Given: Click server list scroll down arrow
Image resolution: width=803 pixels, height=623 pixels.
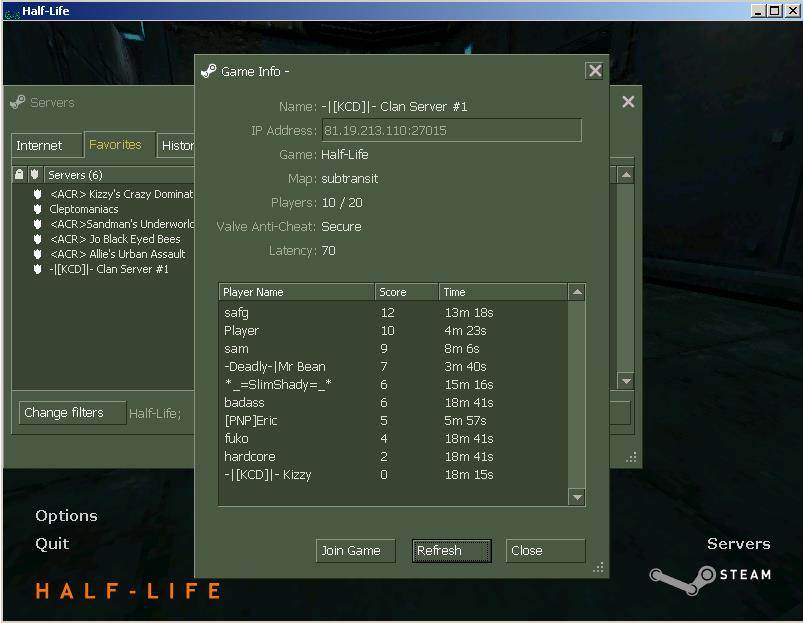Looking at the screenshot, I should click(626, 381).
